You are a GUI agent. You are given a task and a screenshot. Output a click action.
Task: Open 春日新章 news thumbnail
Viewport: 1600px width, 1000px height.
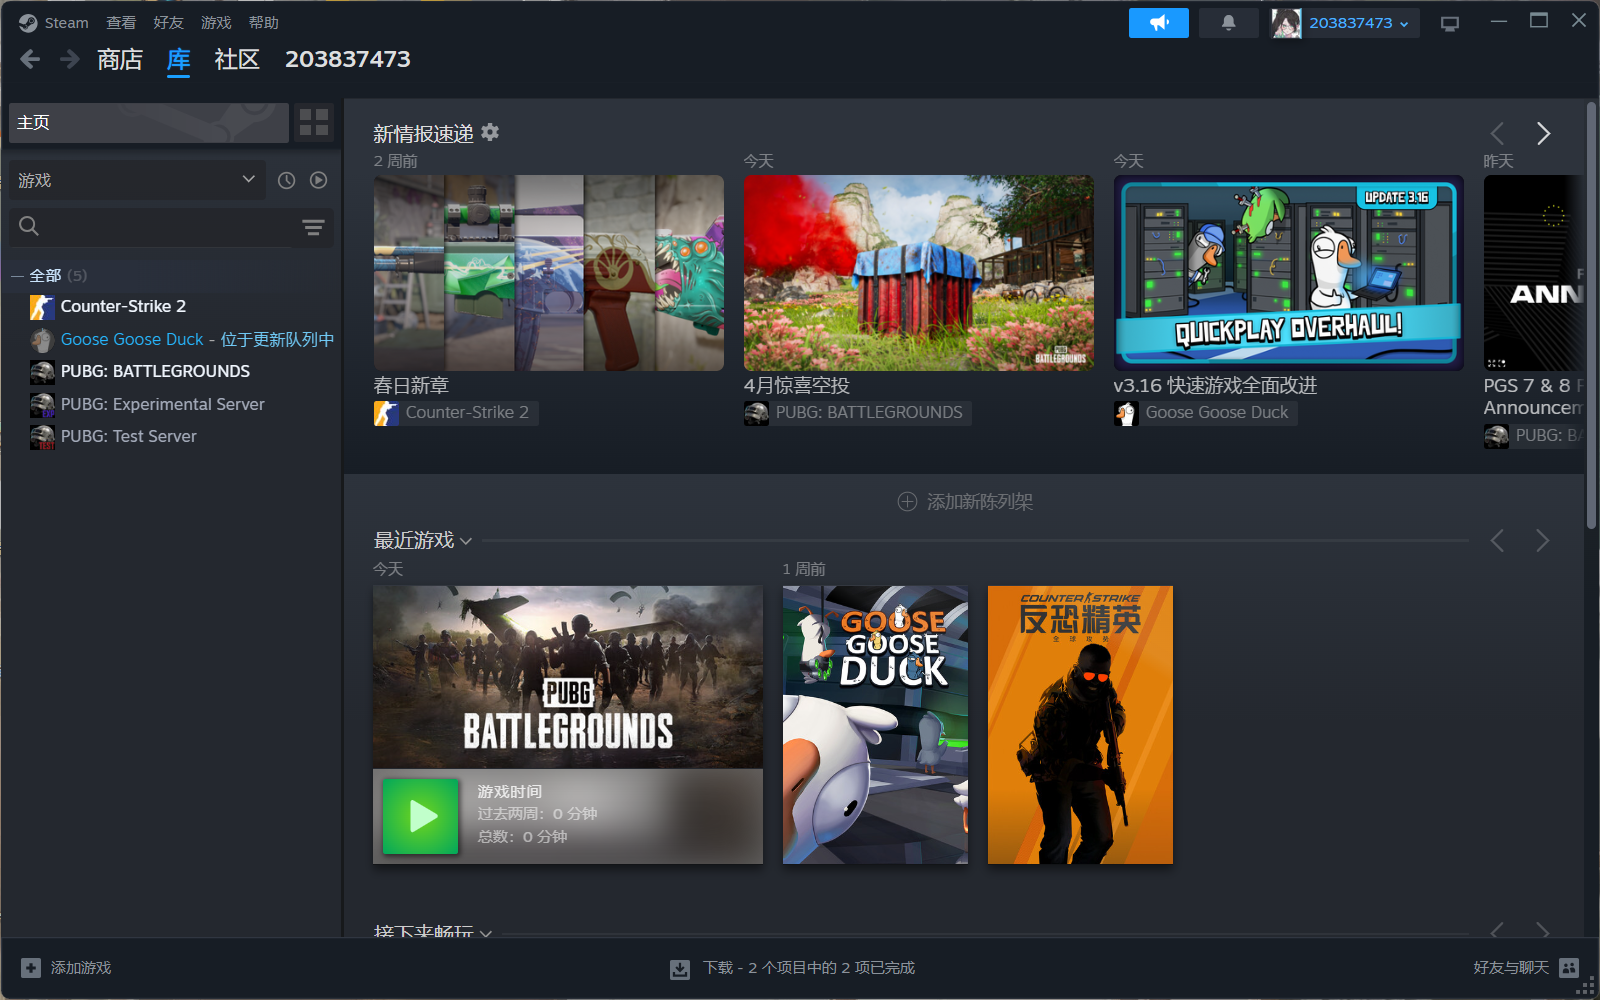click(x=549, y=273)
